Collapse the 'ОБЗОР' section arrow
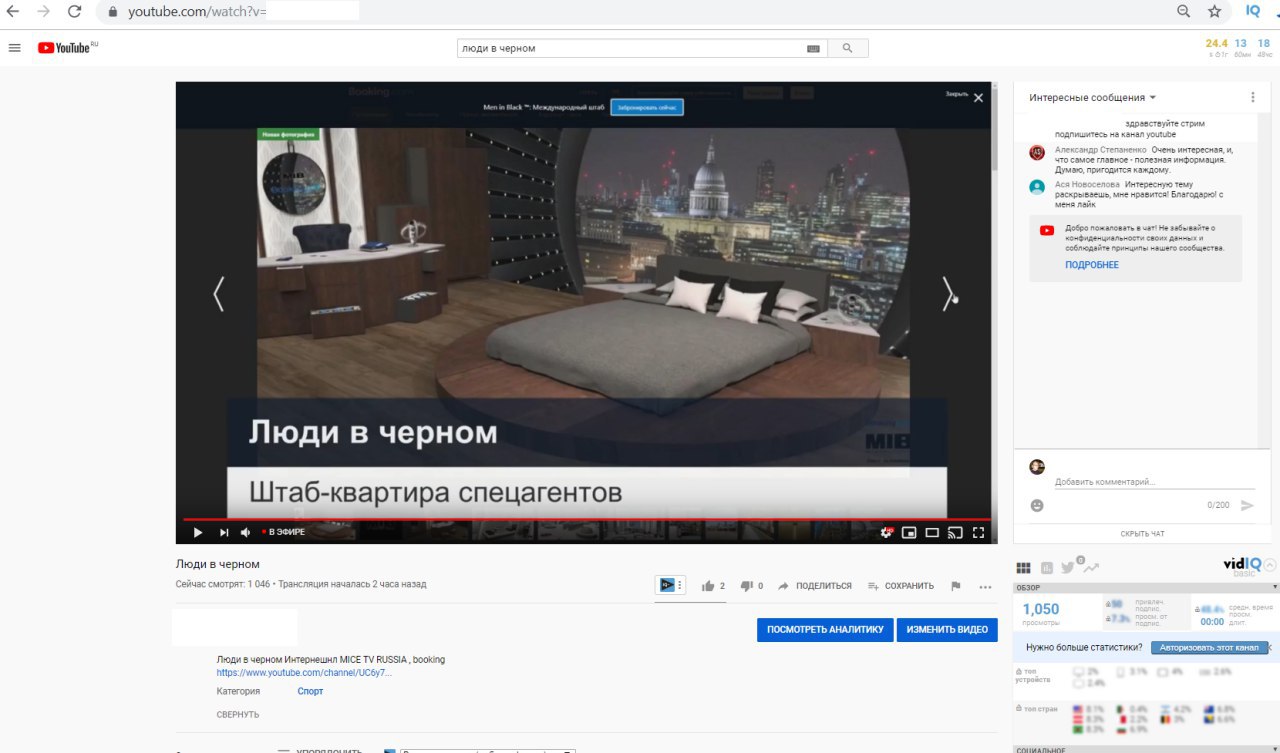Screen dimensions: 1280x753 click(x=1274, y=587)
